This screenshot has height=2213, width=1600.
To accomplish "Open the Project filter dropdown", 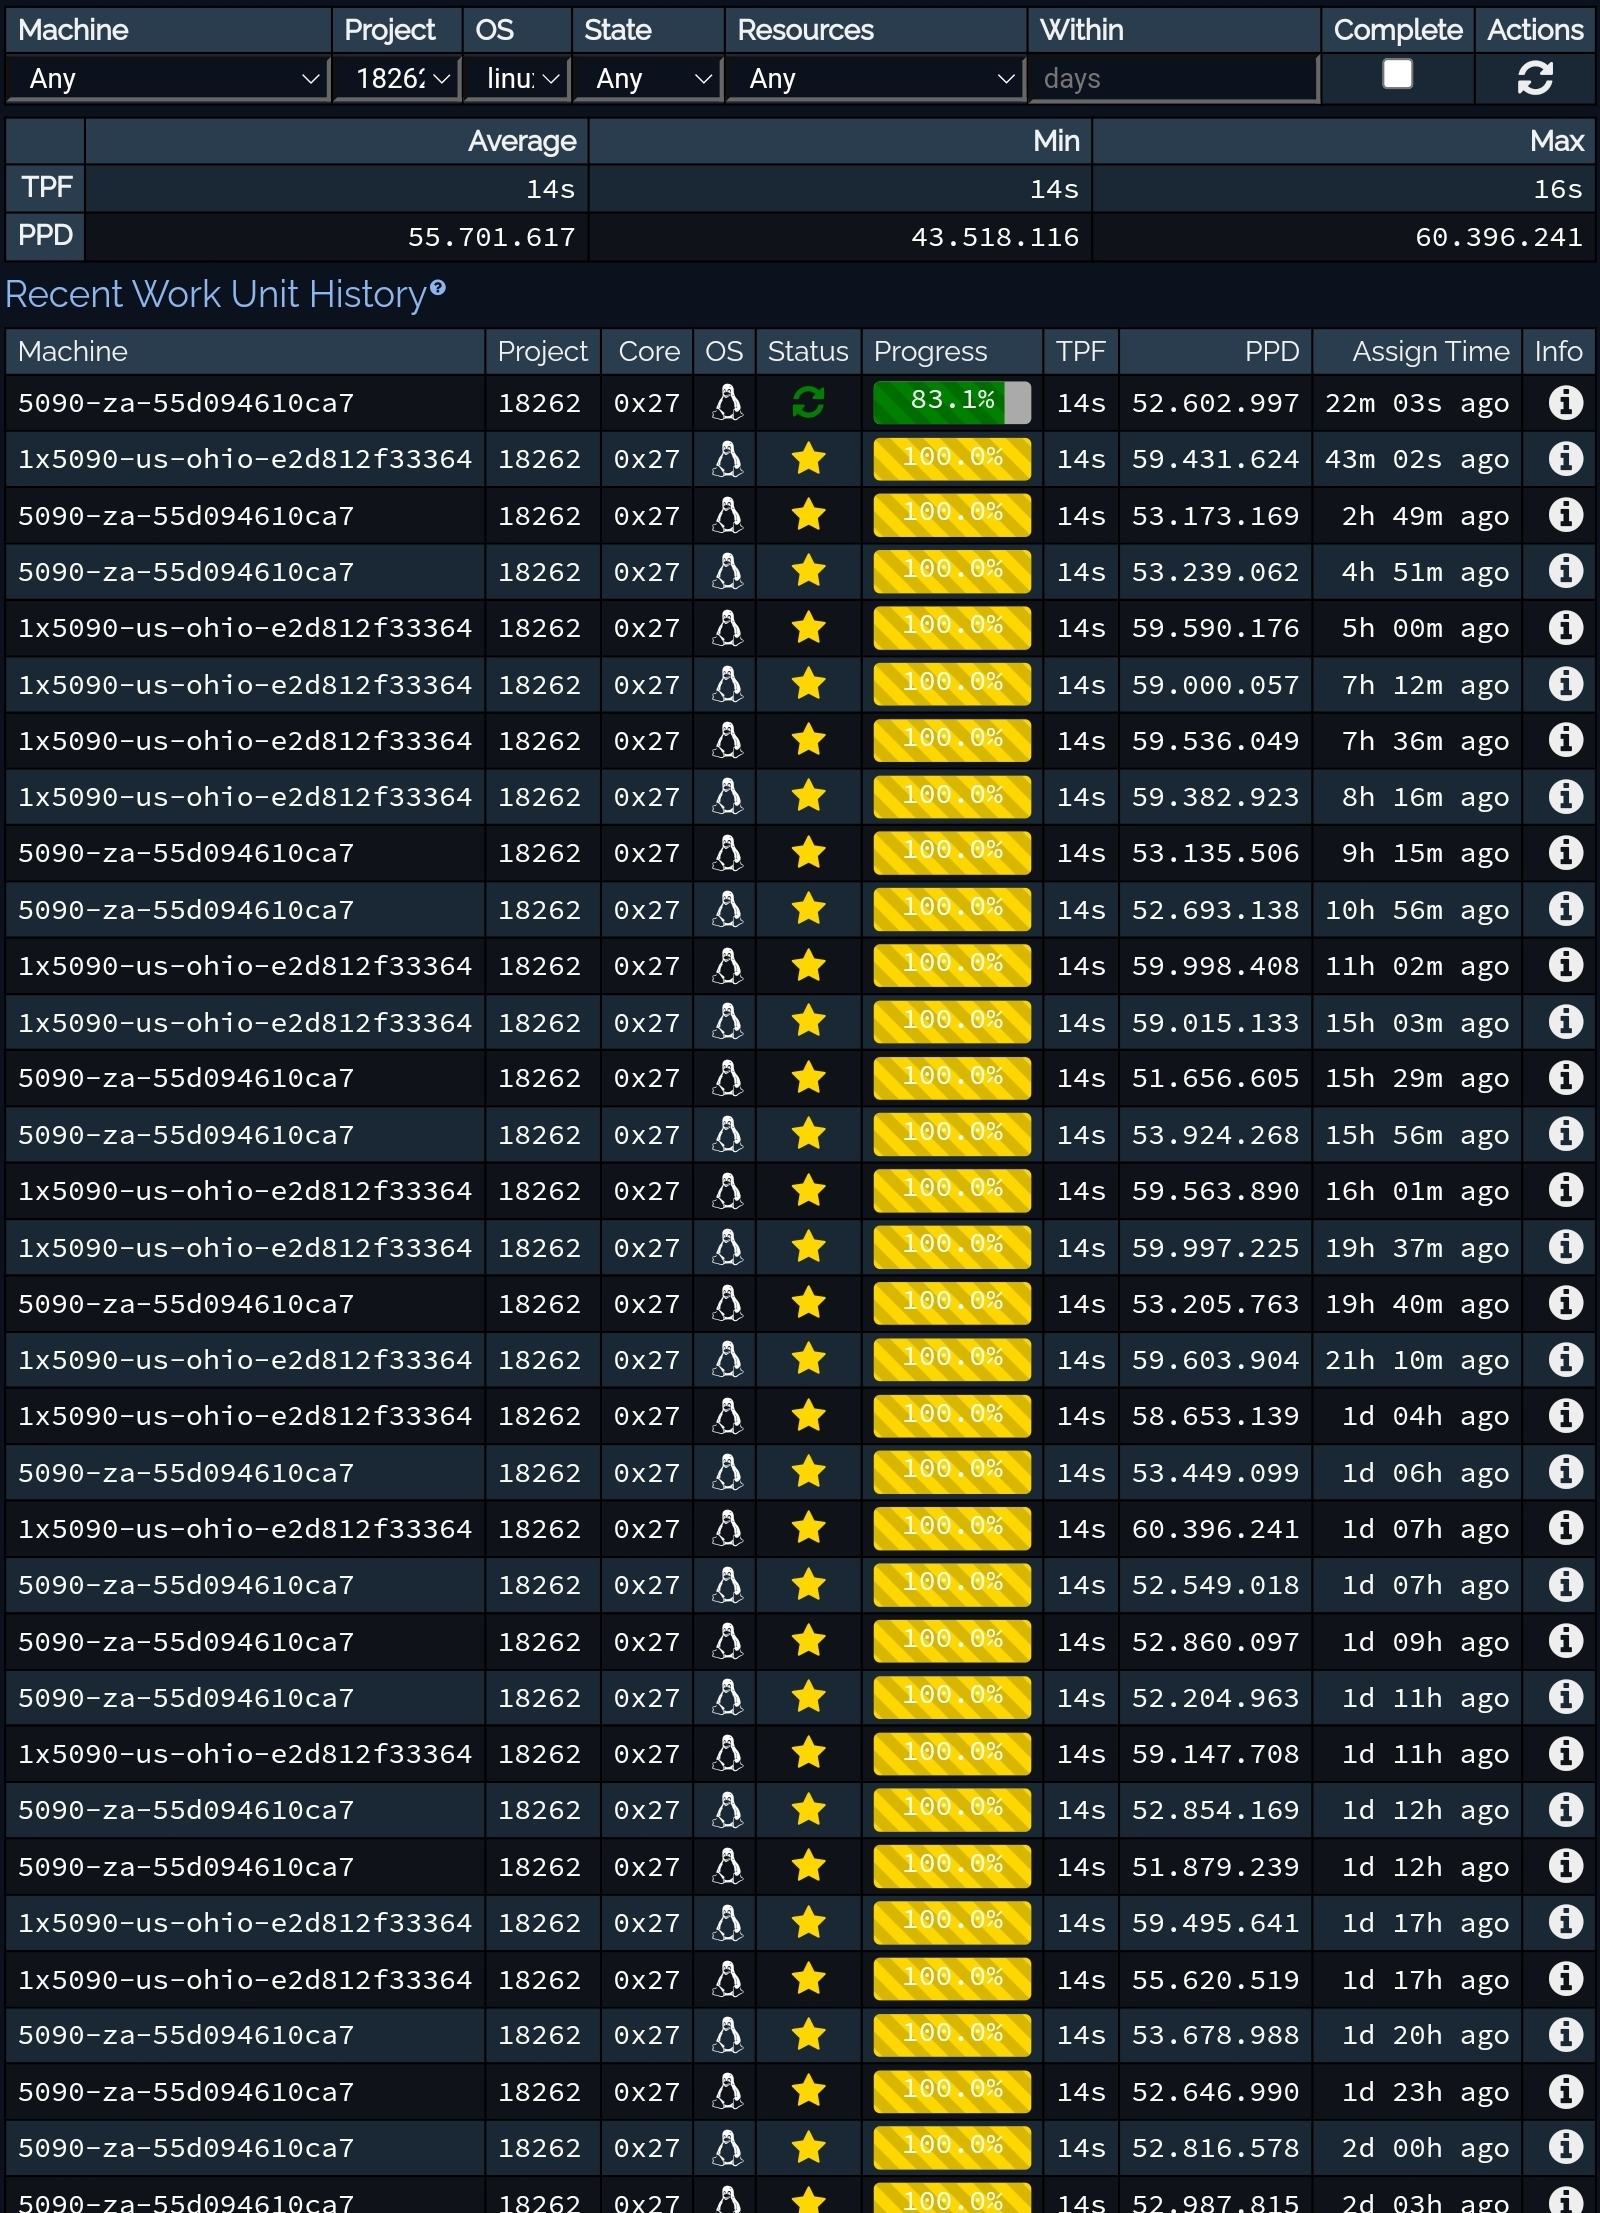I will pos(396,78).
